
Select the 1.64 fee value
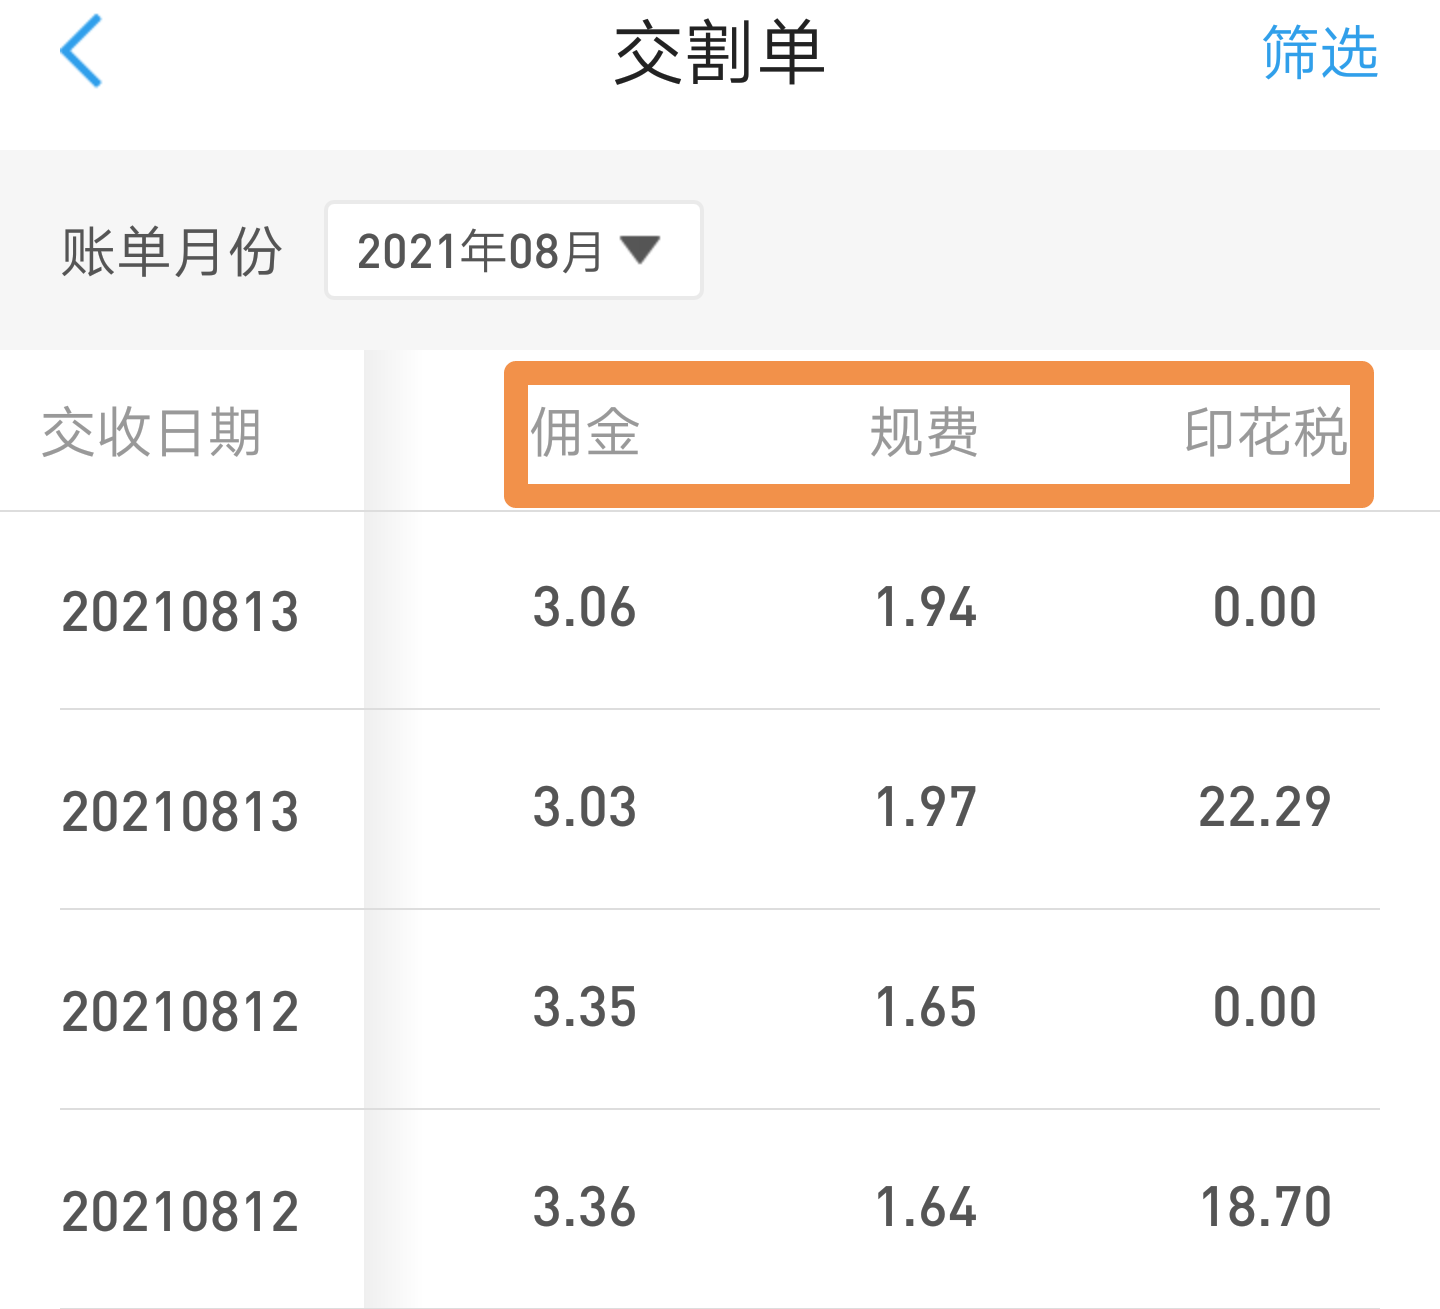click(925, 1207)
